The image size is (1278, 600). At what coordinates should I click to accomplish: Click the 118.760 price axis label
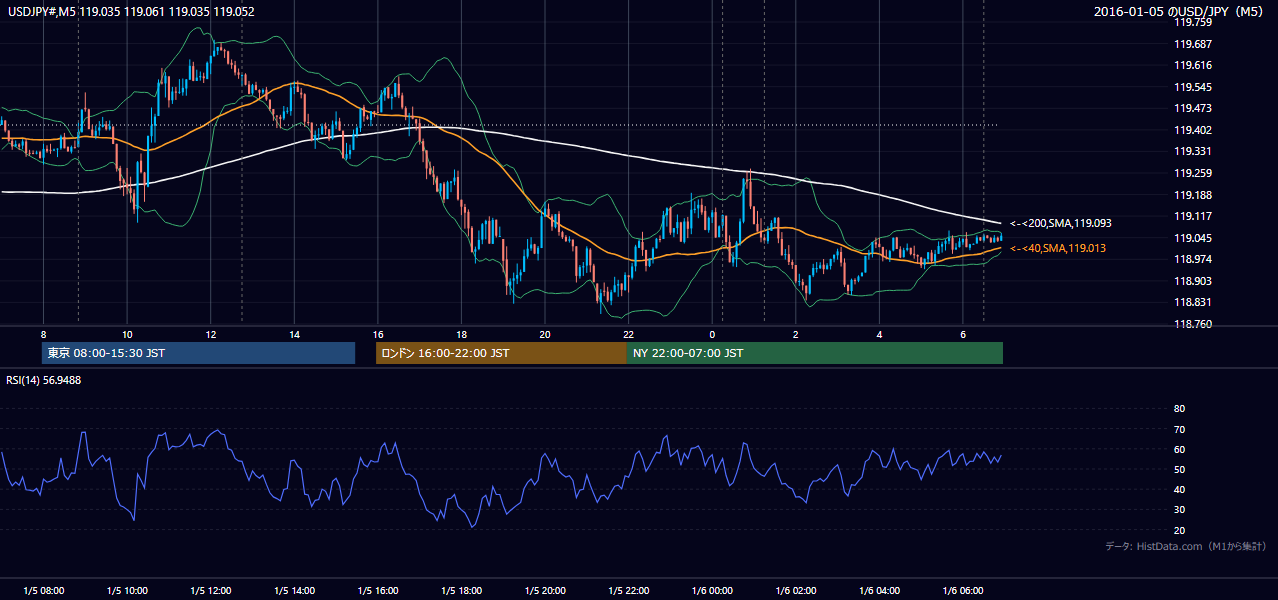point(1192,324)
